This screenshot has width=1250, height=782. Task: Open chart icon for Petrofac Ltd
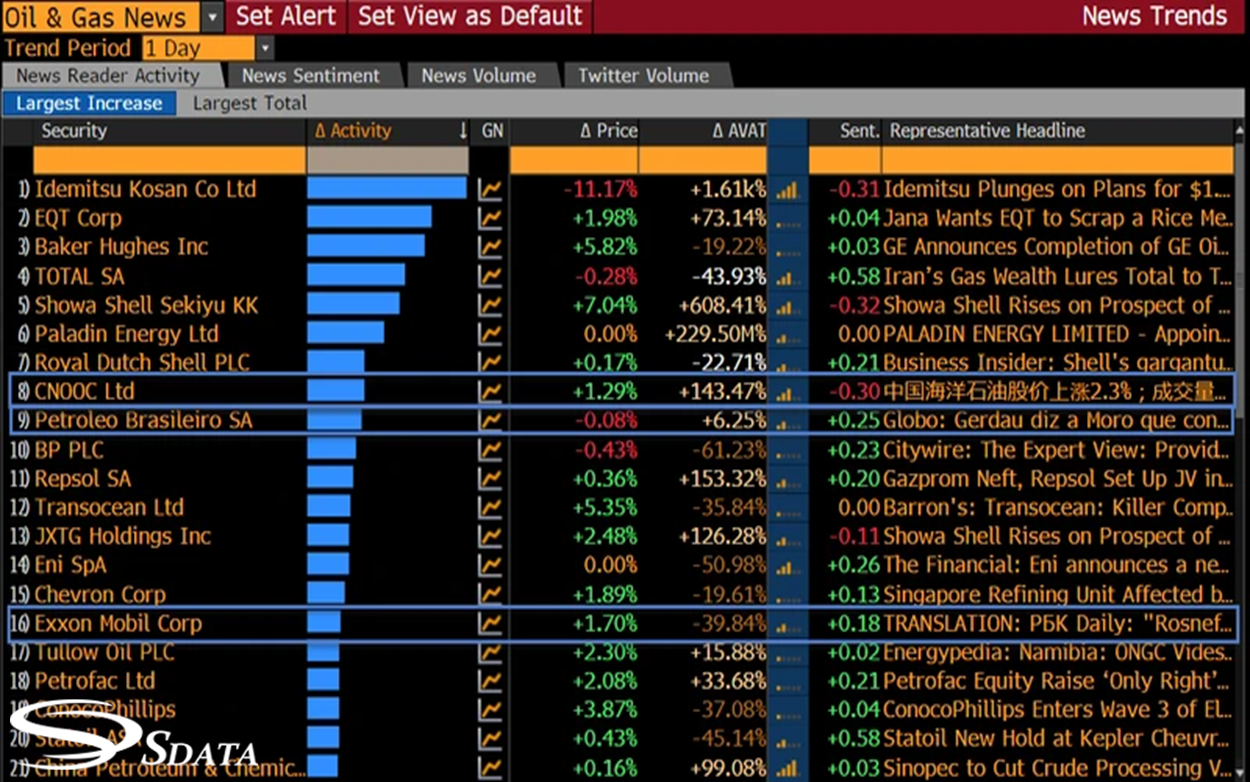[x=490, y=682]
